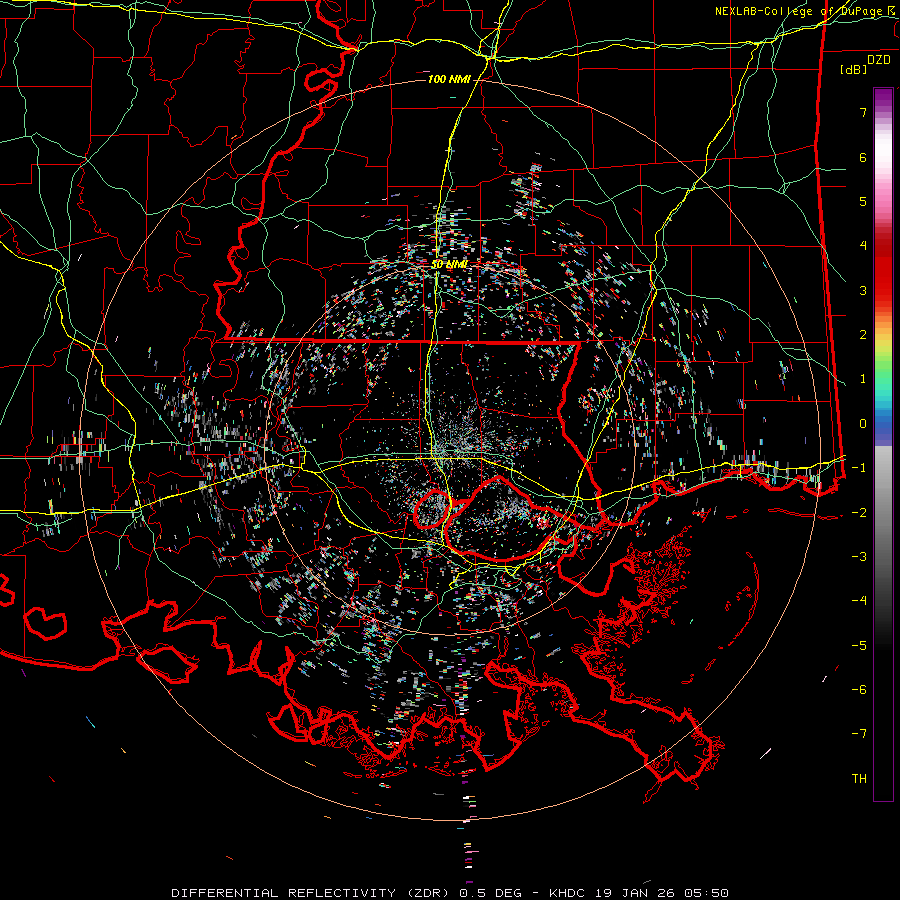Click the 6 tick label on the scale
This screenshot has width=900, height=900.
(x=863, y=157)
